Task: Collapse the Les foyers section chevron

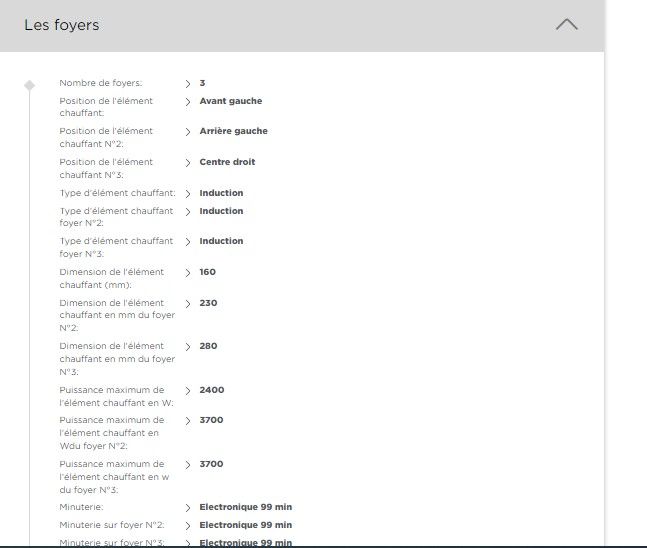Action: pyautogui.click(x=566, y=25)
